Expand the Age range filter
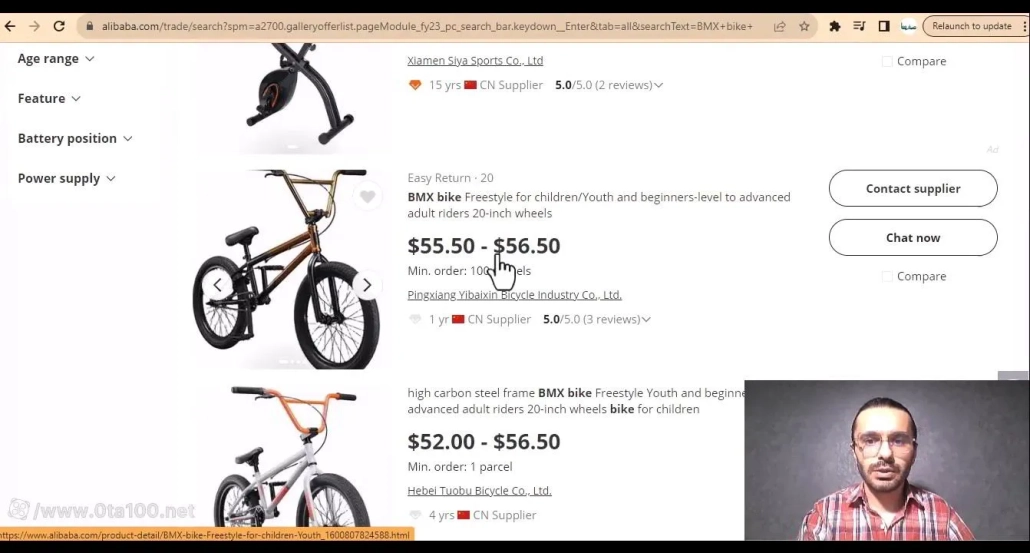This screenshot has height=553, width=1030. click(56, 58)
